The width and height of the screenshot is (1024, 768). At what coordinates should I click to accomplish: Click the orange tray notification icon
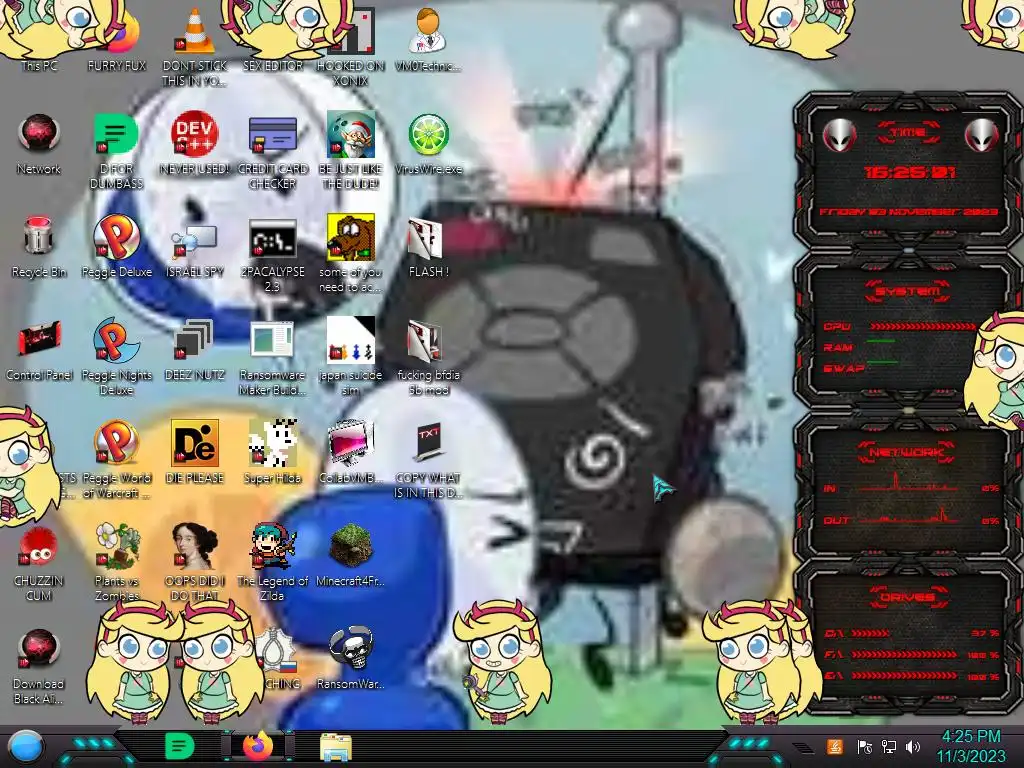tap(835, 746)
